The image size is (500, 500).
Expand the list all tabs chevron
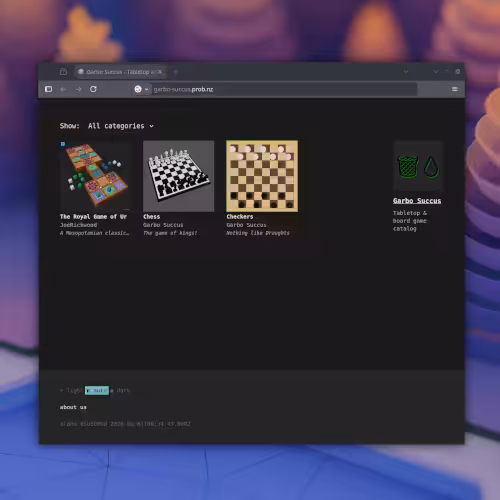coord(406,72)
